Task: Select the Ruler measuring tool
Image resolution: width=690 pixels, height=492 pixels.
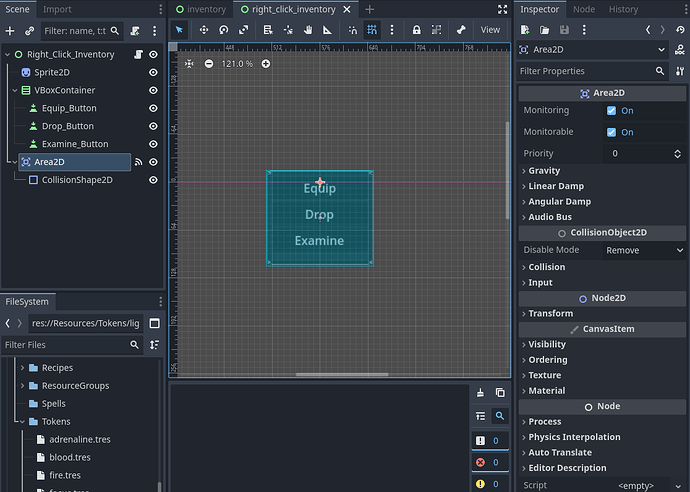Action: [x=327, y=30]
